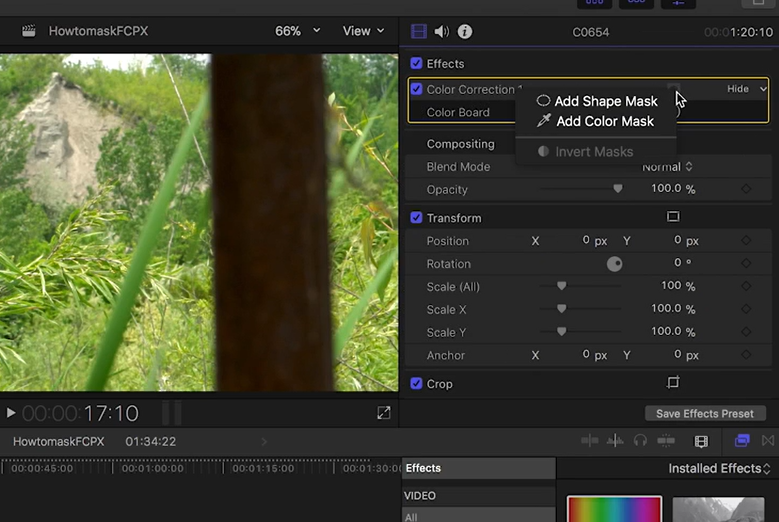
Task: Open the View options dropdown
Action: point(363,31)
